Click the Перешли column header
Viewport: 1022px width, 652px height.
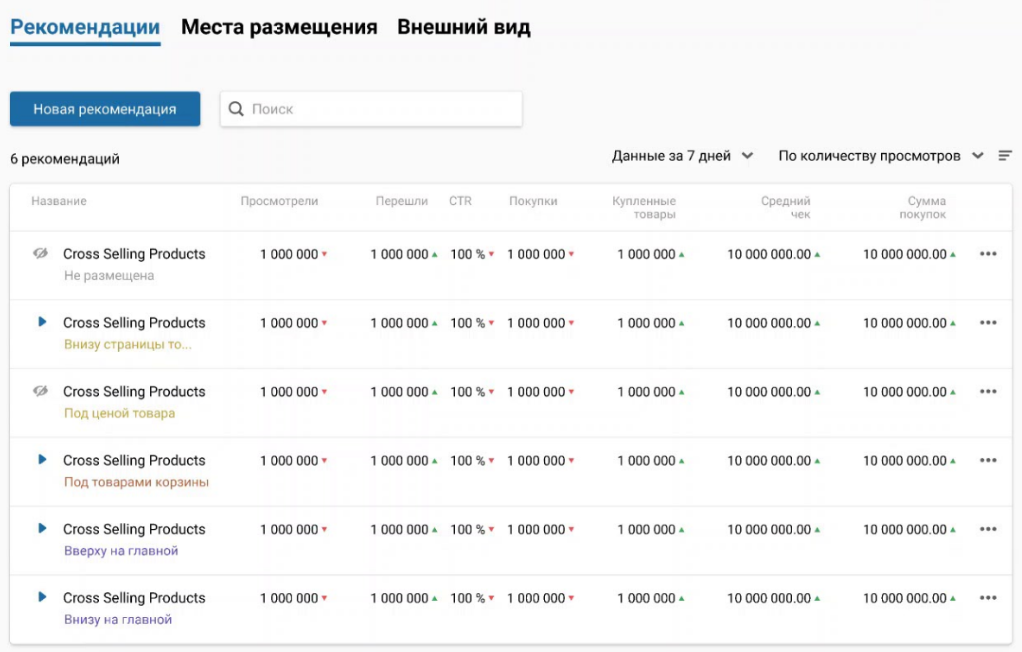(402, 201)
